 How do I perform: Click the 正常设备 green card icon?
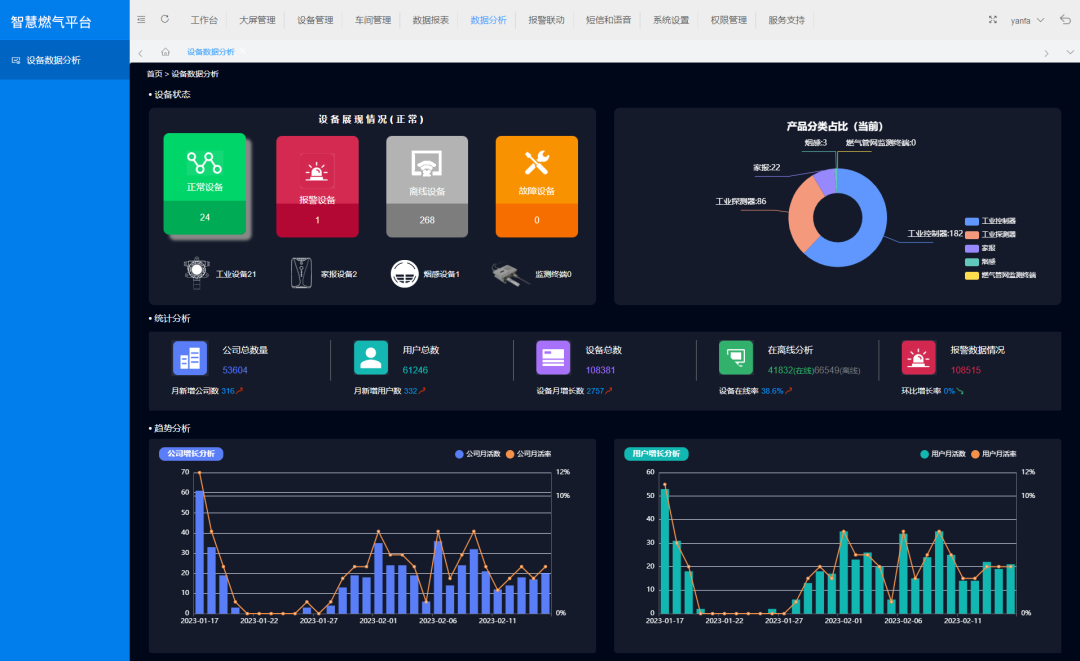point(204,163)
